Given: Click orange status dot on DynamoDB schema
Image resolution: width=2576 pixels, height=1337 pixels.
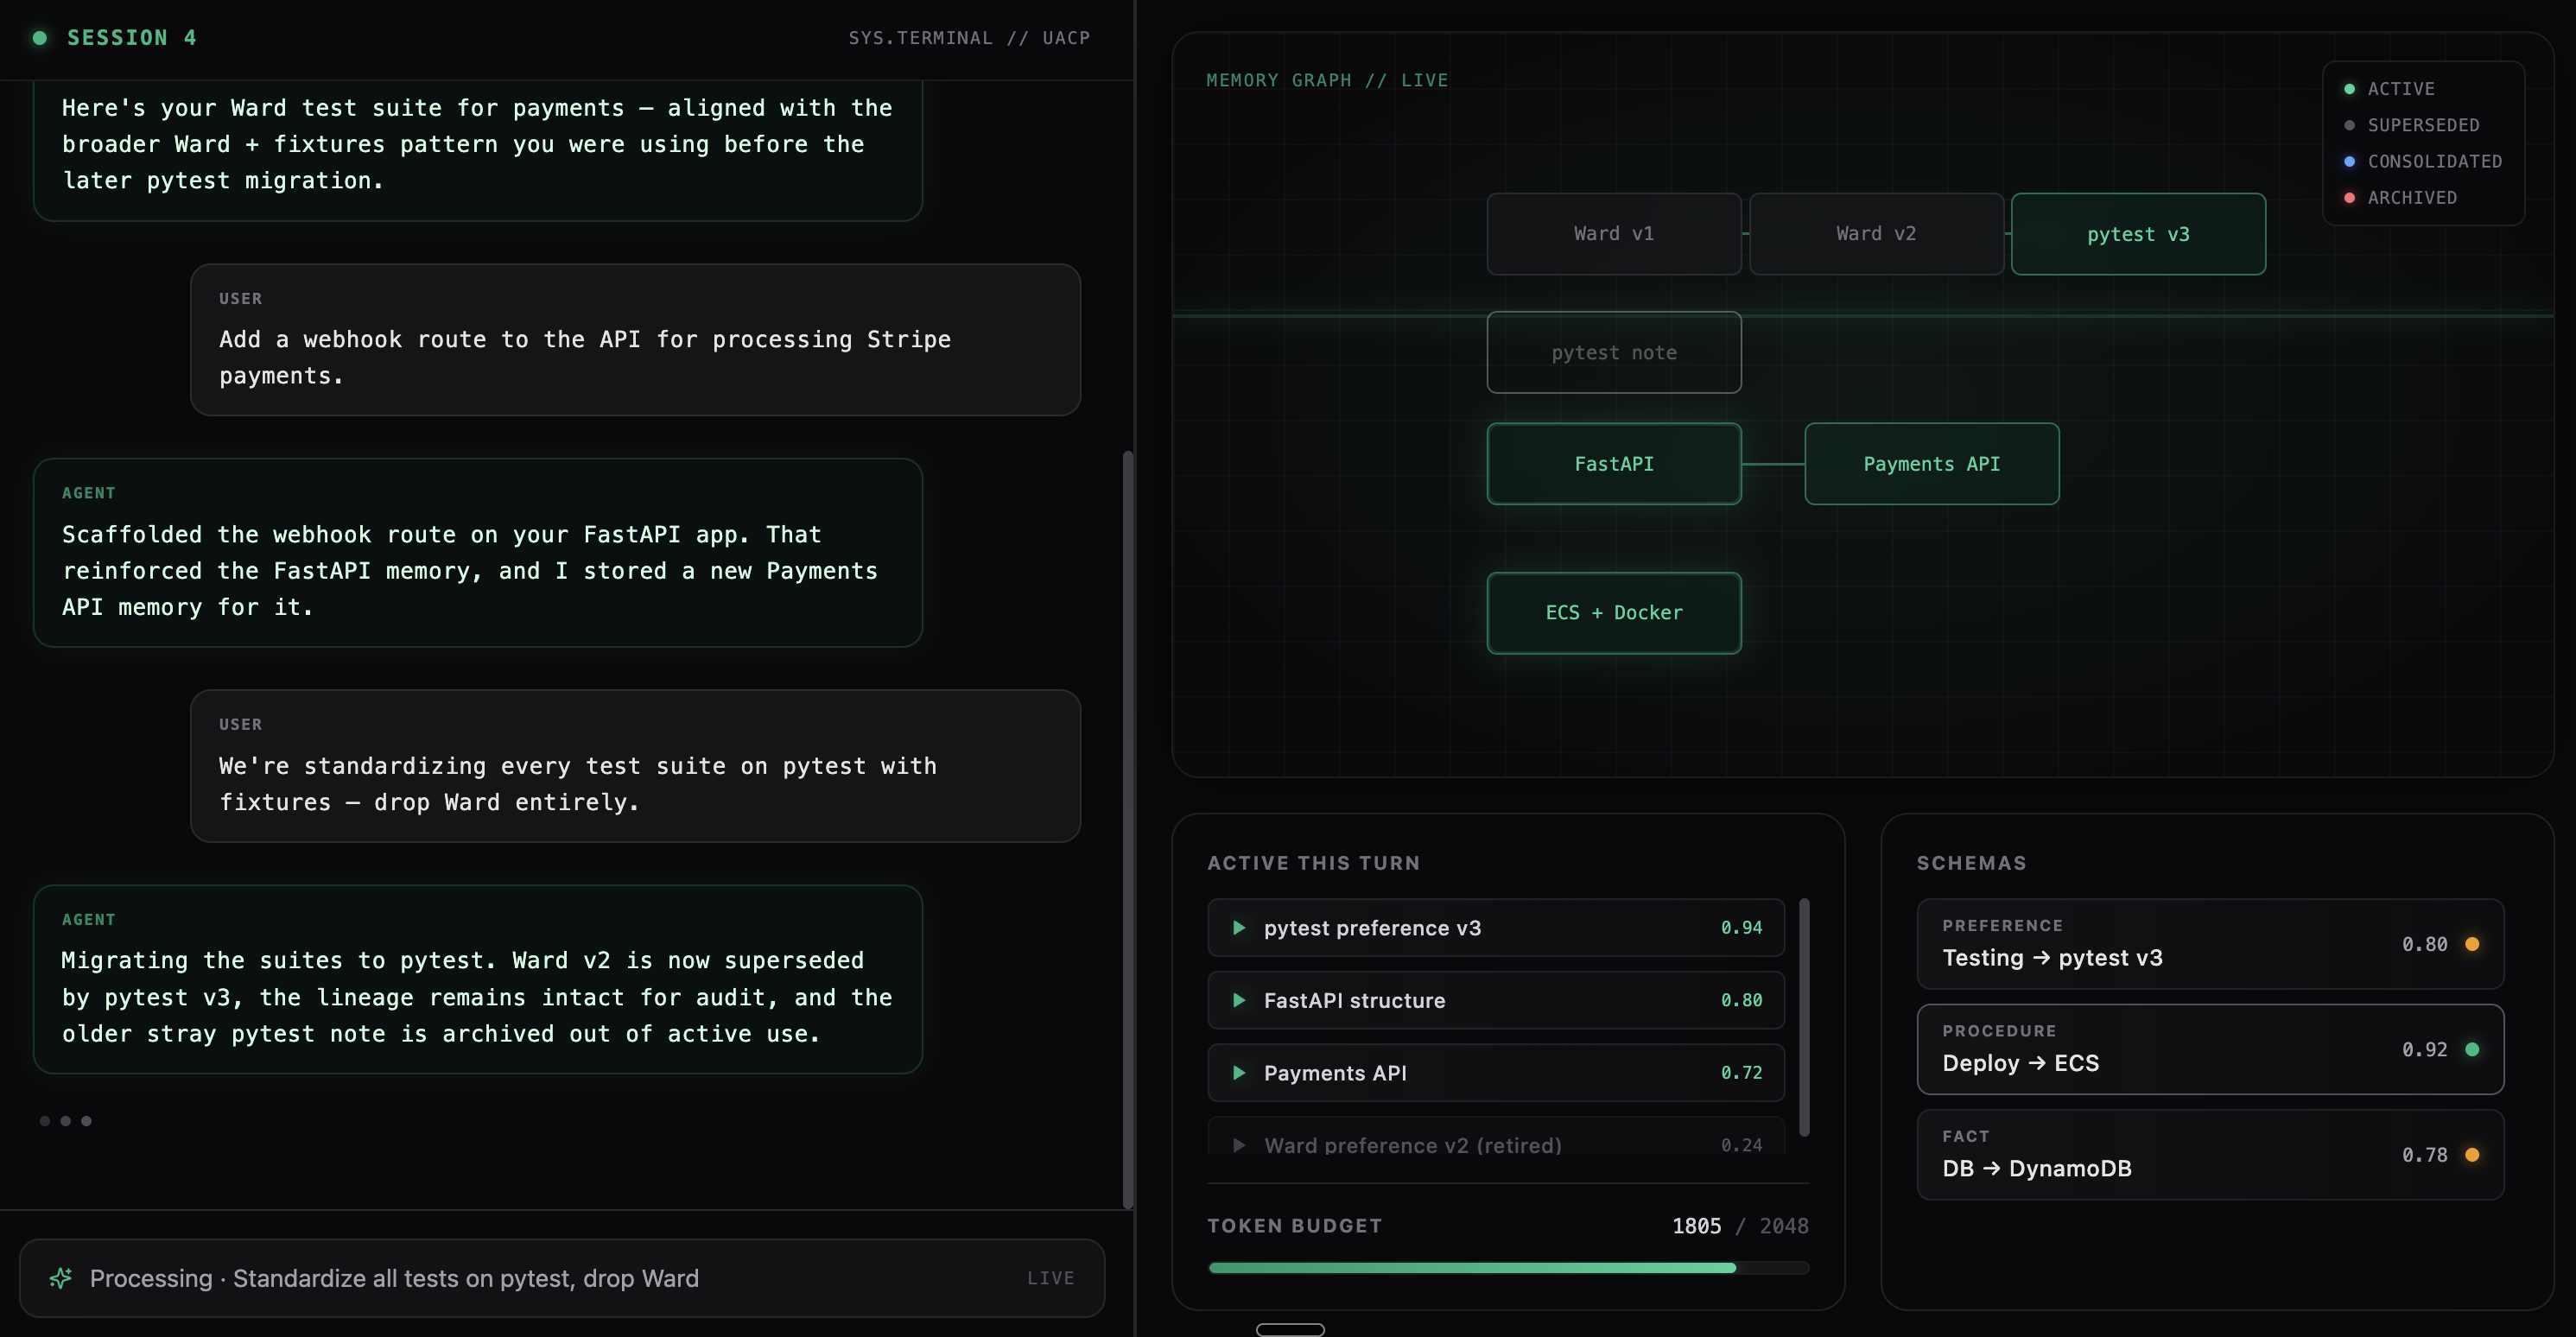Looking at the screenshot, I should point(2472,1155).
